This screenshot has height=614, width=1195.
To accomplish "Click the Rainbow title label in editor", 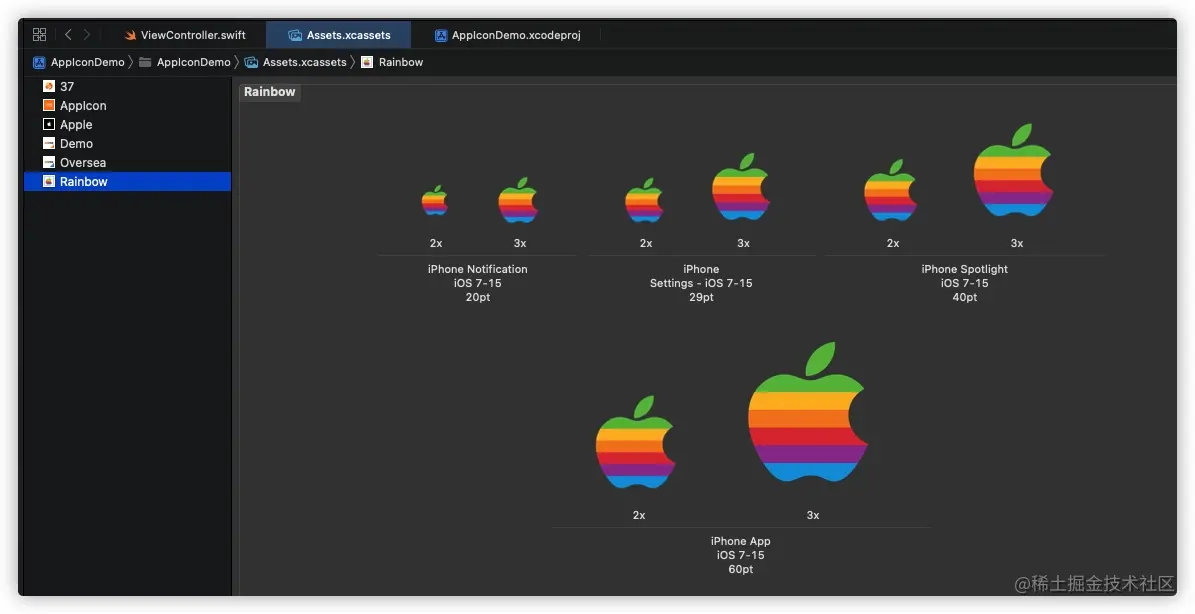I will point(270,91).
